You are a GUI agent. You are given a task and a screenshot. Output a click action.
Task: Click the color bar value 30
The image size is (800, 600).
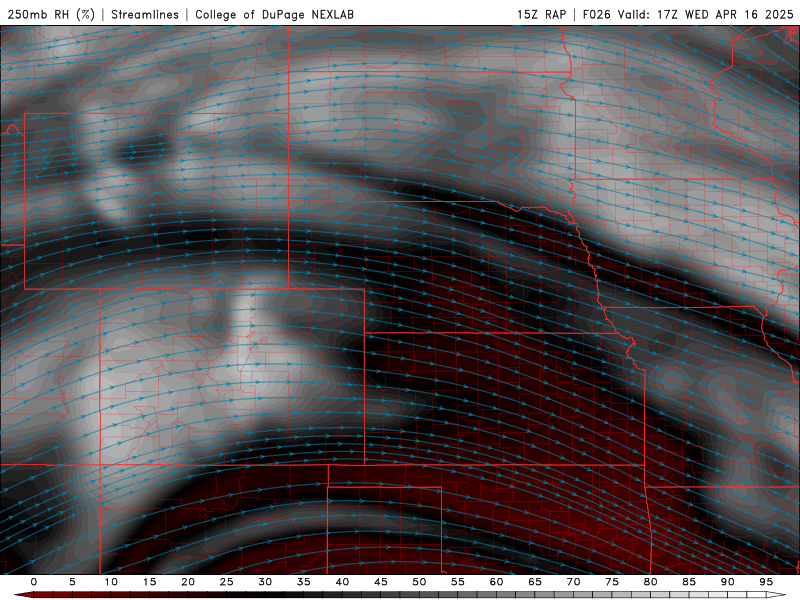265,582
